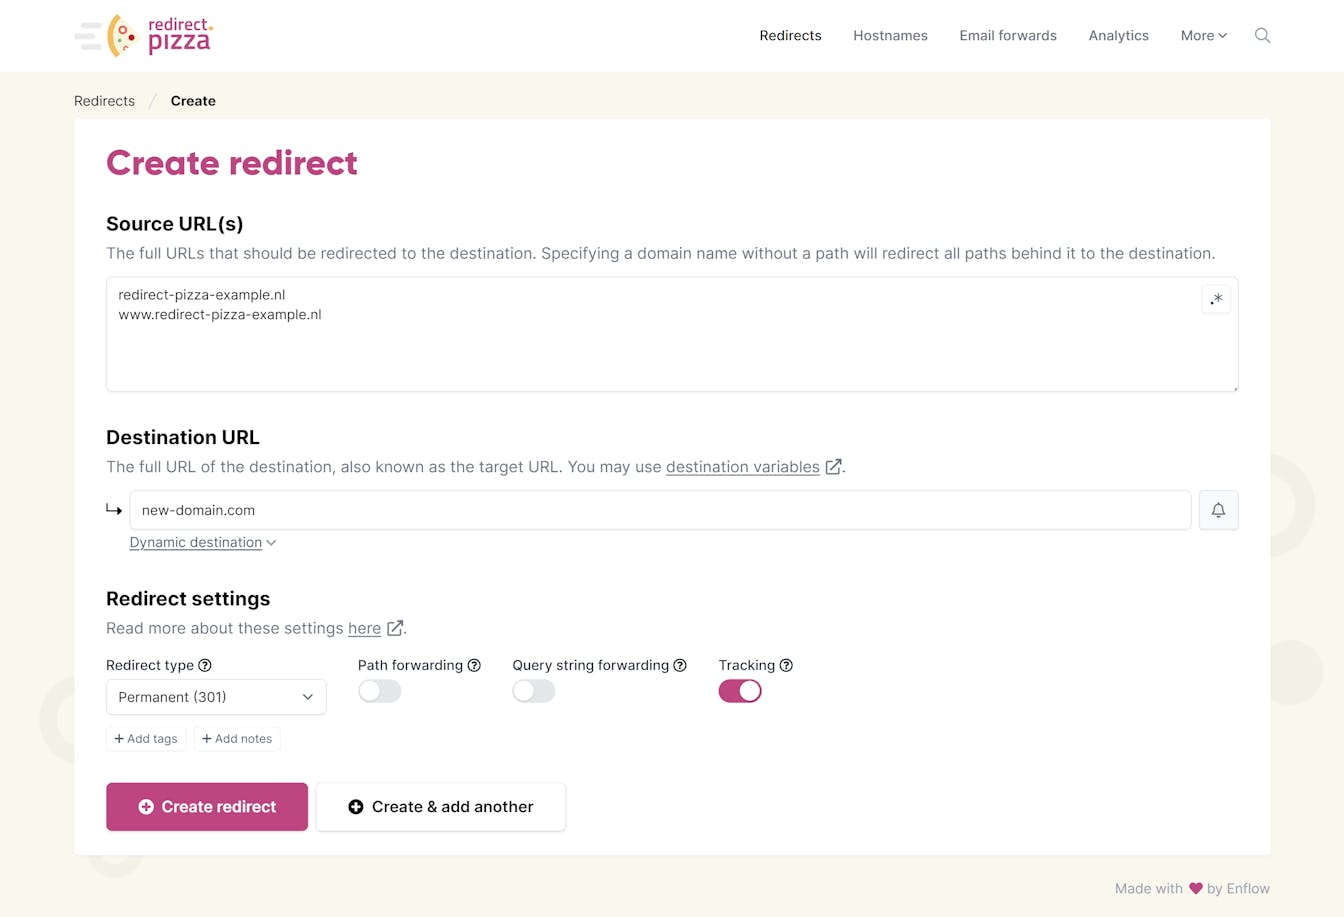
Task: Open search using the magnifier icon
Action: pos(1262,35)
